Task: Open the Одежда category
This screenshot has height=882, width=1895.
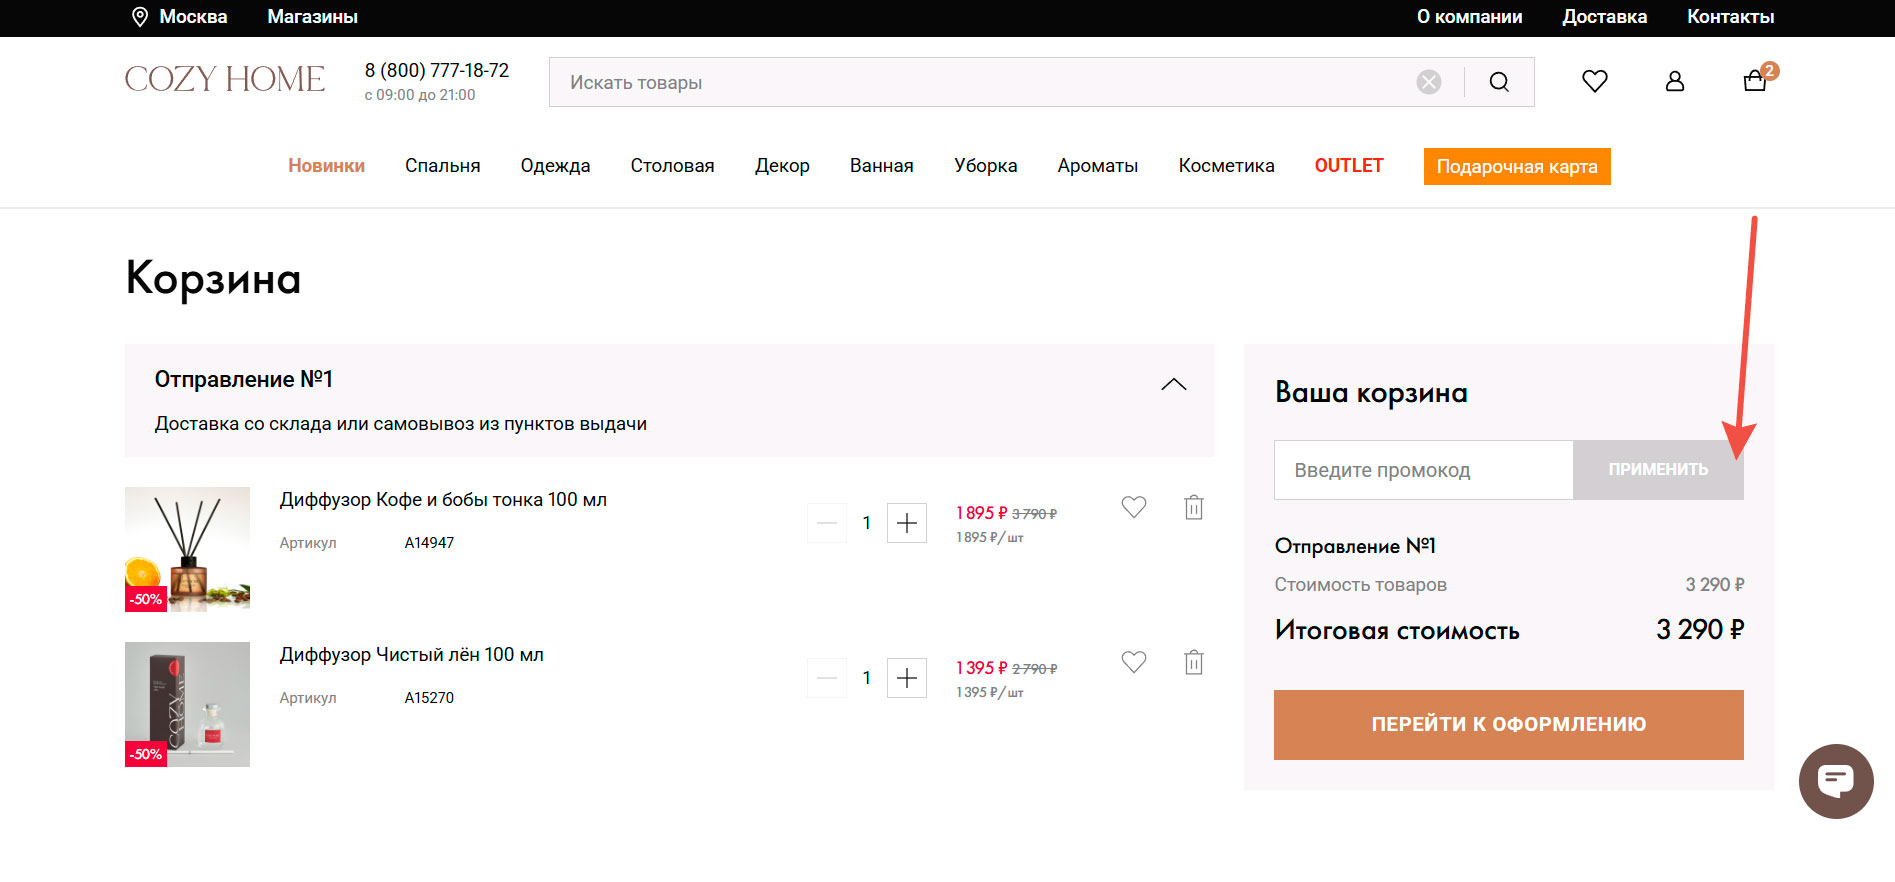Action: click(x=555, y=166)
